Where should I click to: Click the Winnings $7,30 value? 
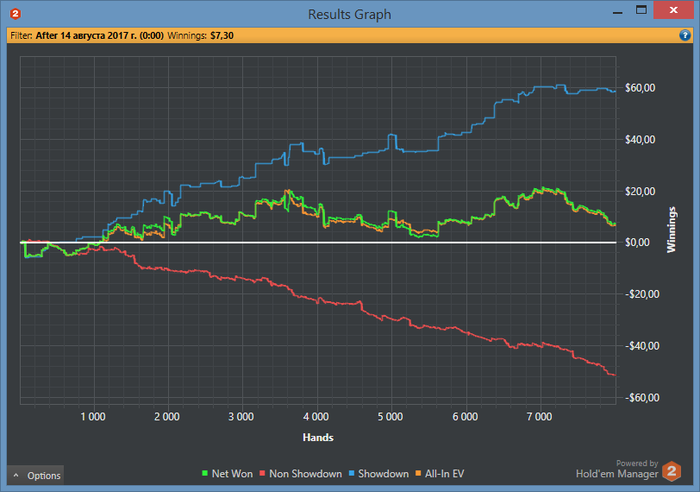tap(222, 36)
